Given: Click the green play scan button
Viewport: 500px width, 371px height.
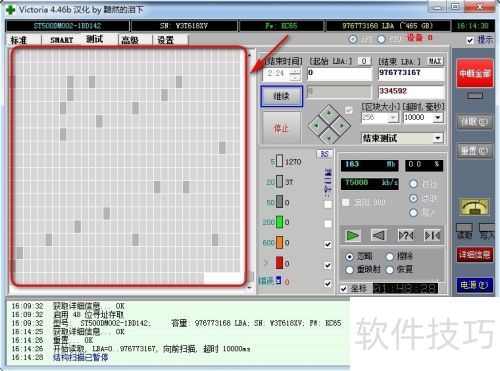Looking at the screenshot, I should point(352,236).
